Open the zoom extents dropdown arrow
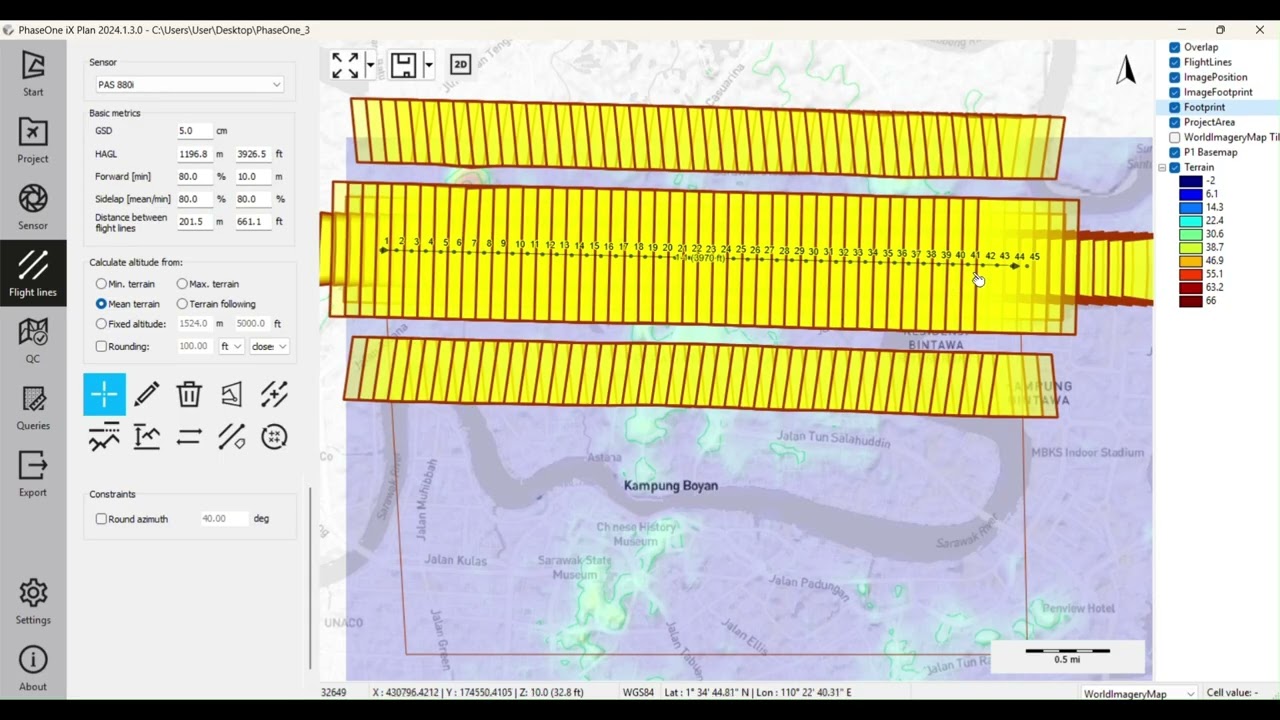This screenshot has width=1280, height=720. click(370, 65)
